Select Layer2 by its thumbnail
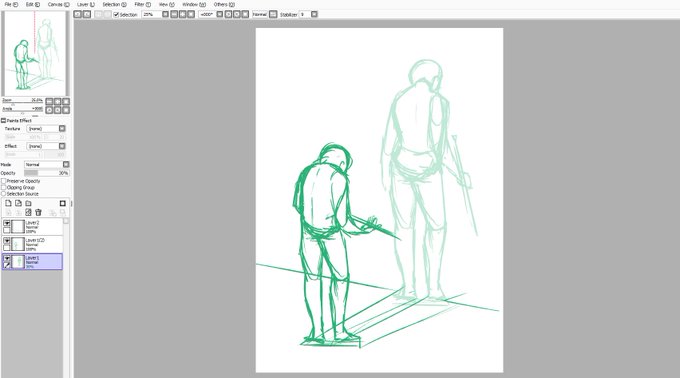The height and width of the screenshot is (378, 680). (18, 227)
